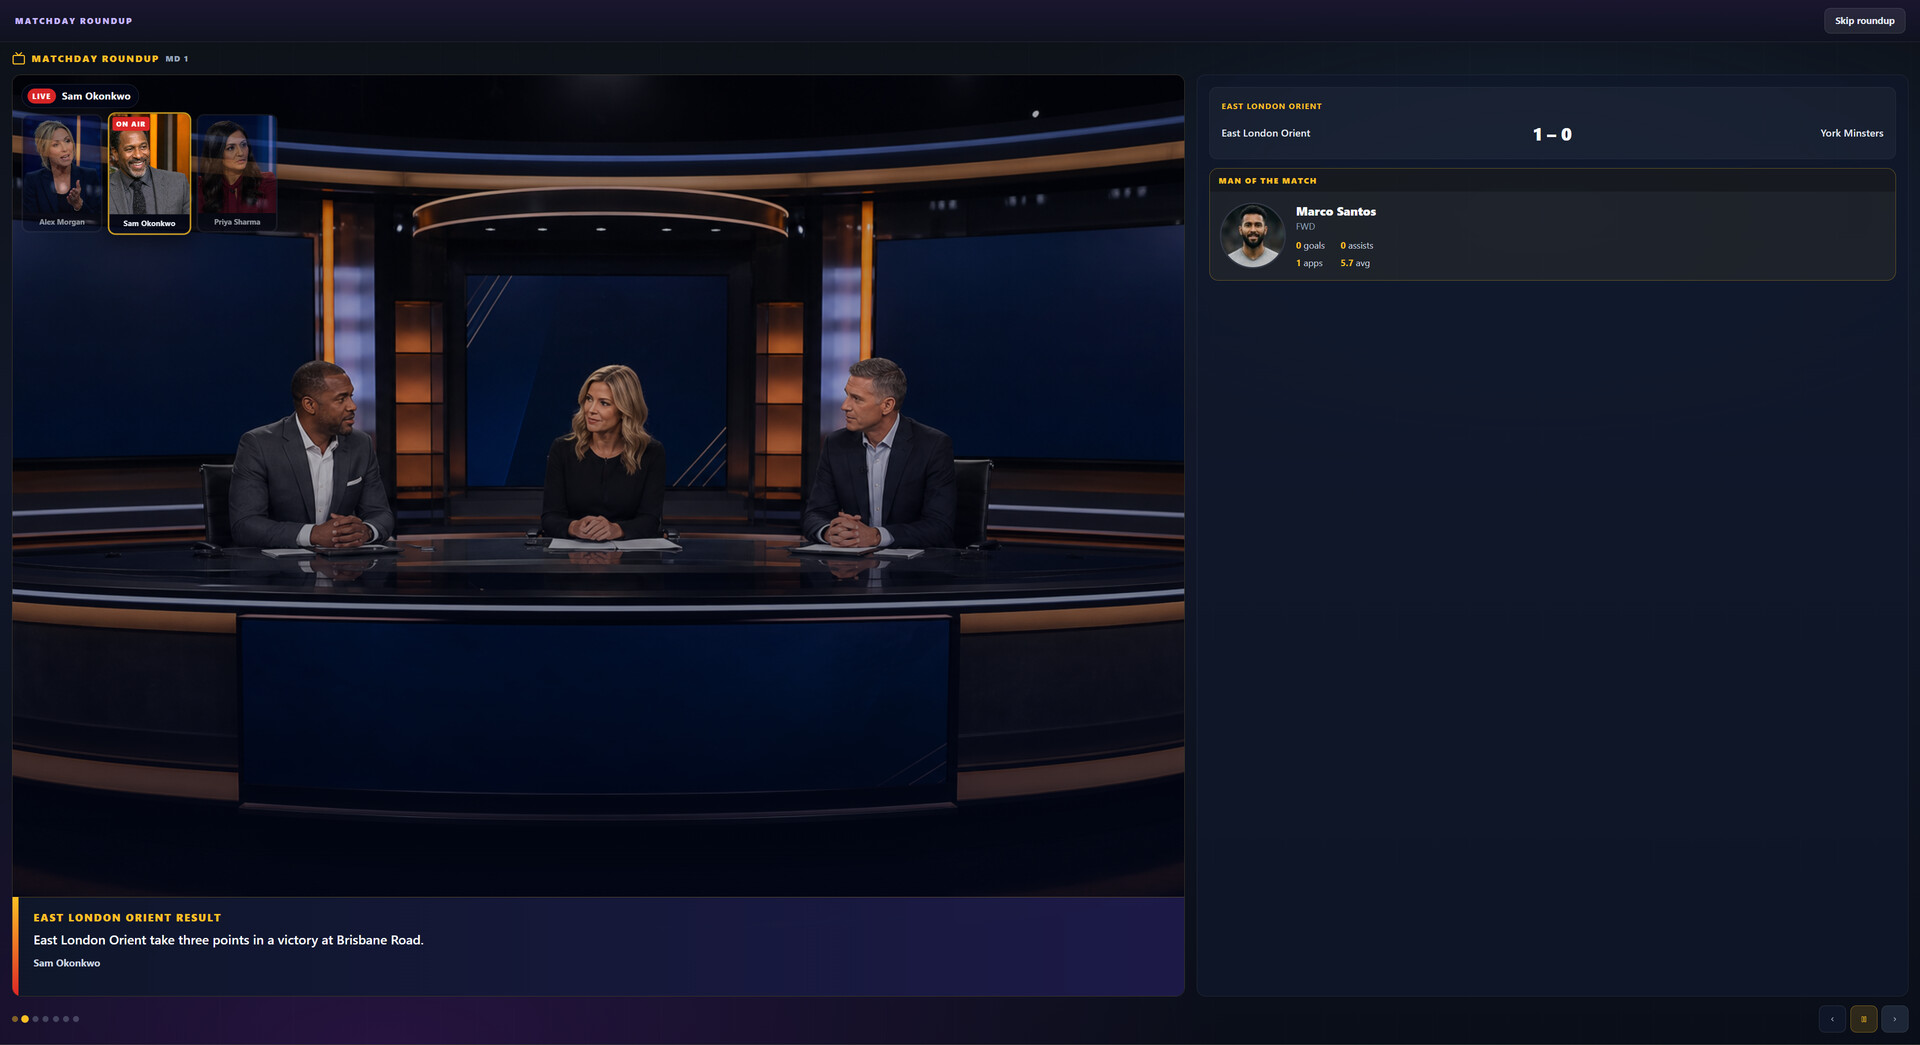Click the 'Sam Okonkwo' name next to LIVE
1920x1045 pixels.
click(x=96, y=97)
